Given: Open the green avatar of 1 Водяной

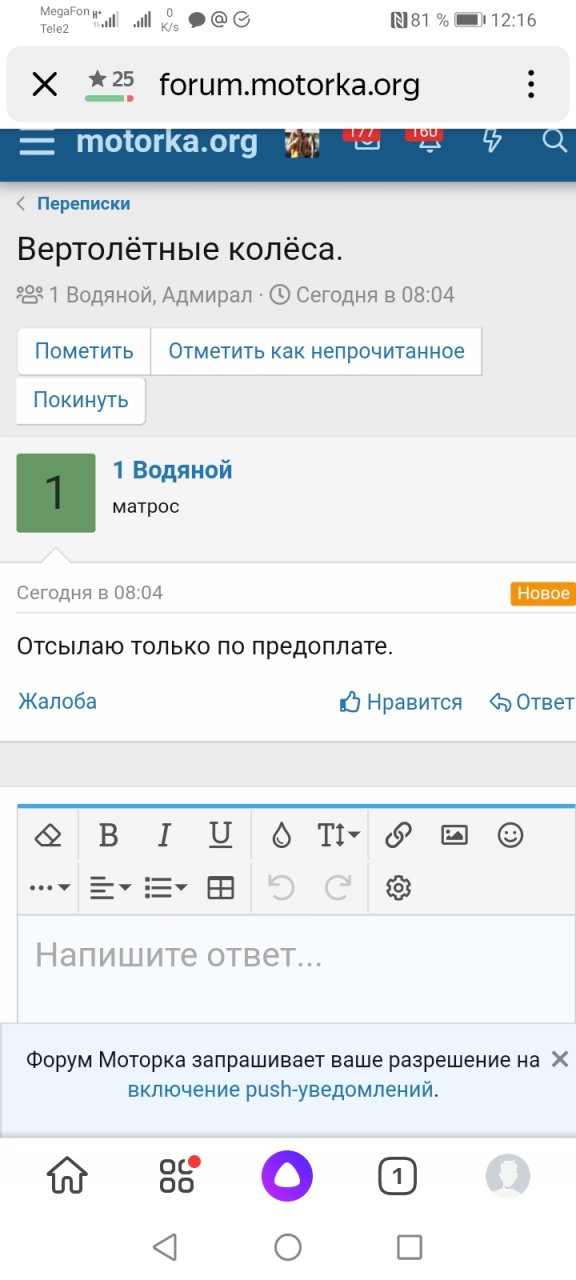Looking at the screenshot, I should coord(56,493).
